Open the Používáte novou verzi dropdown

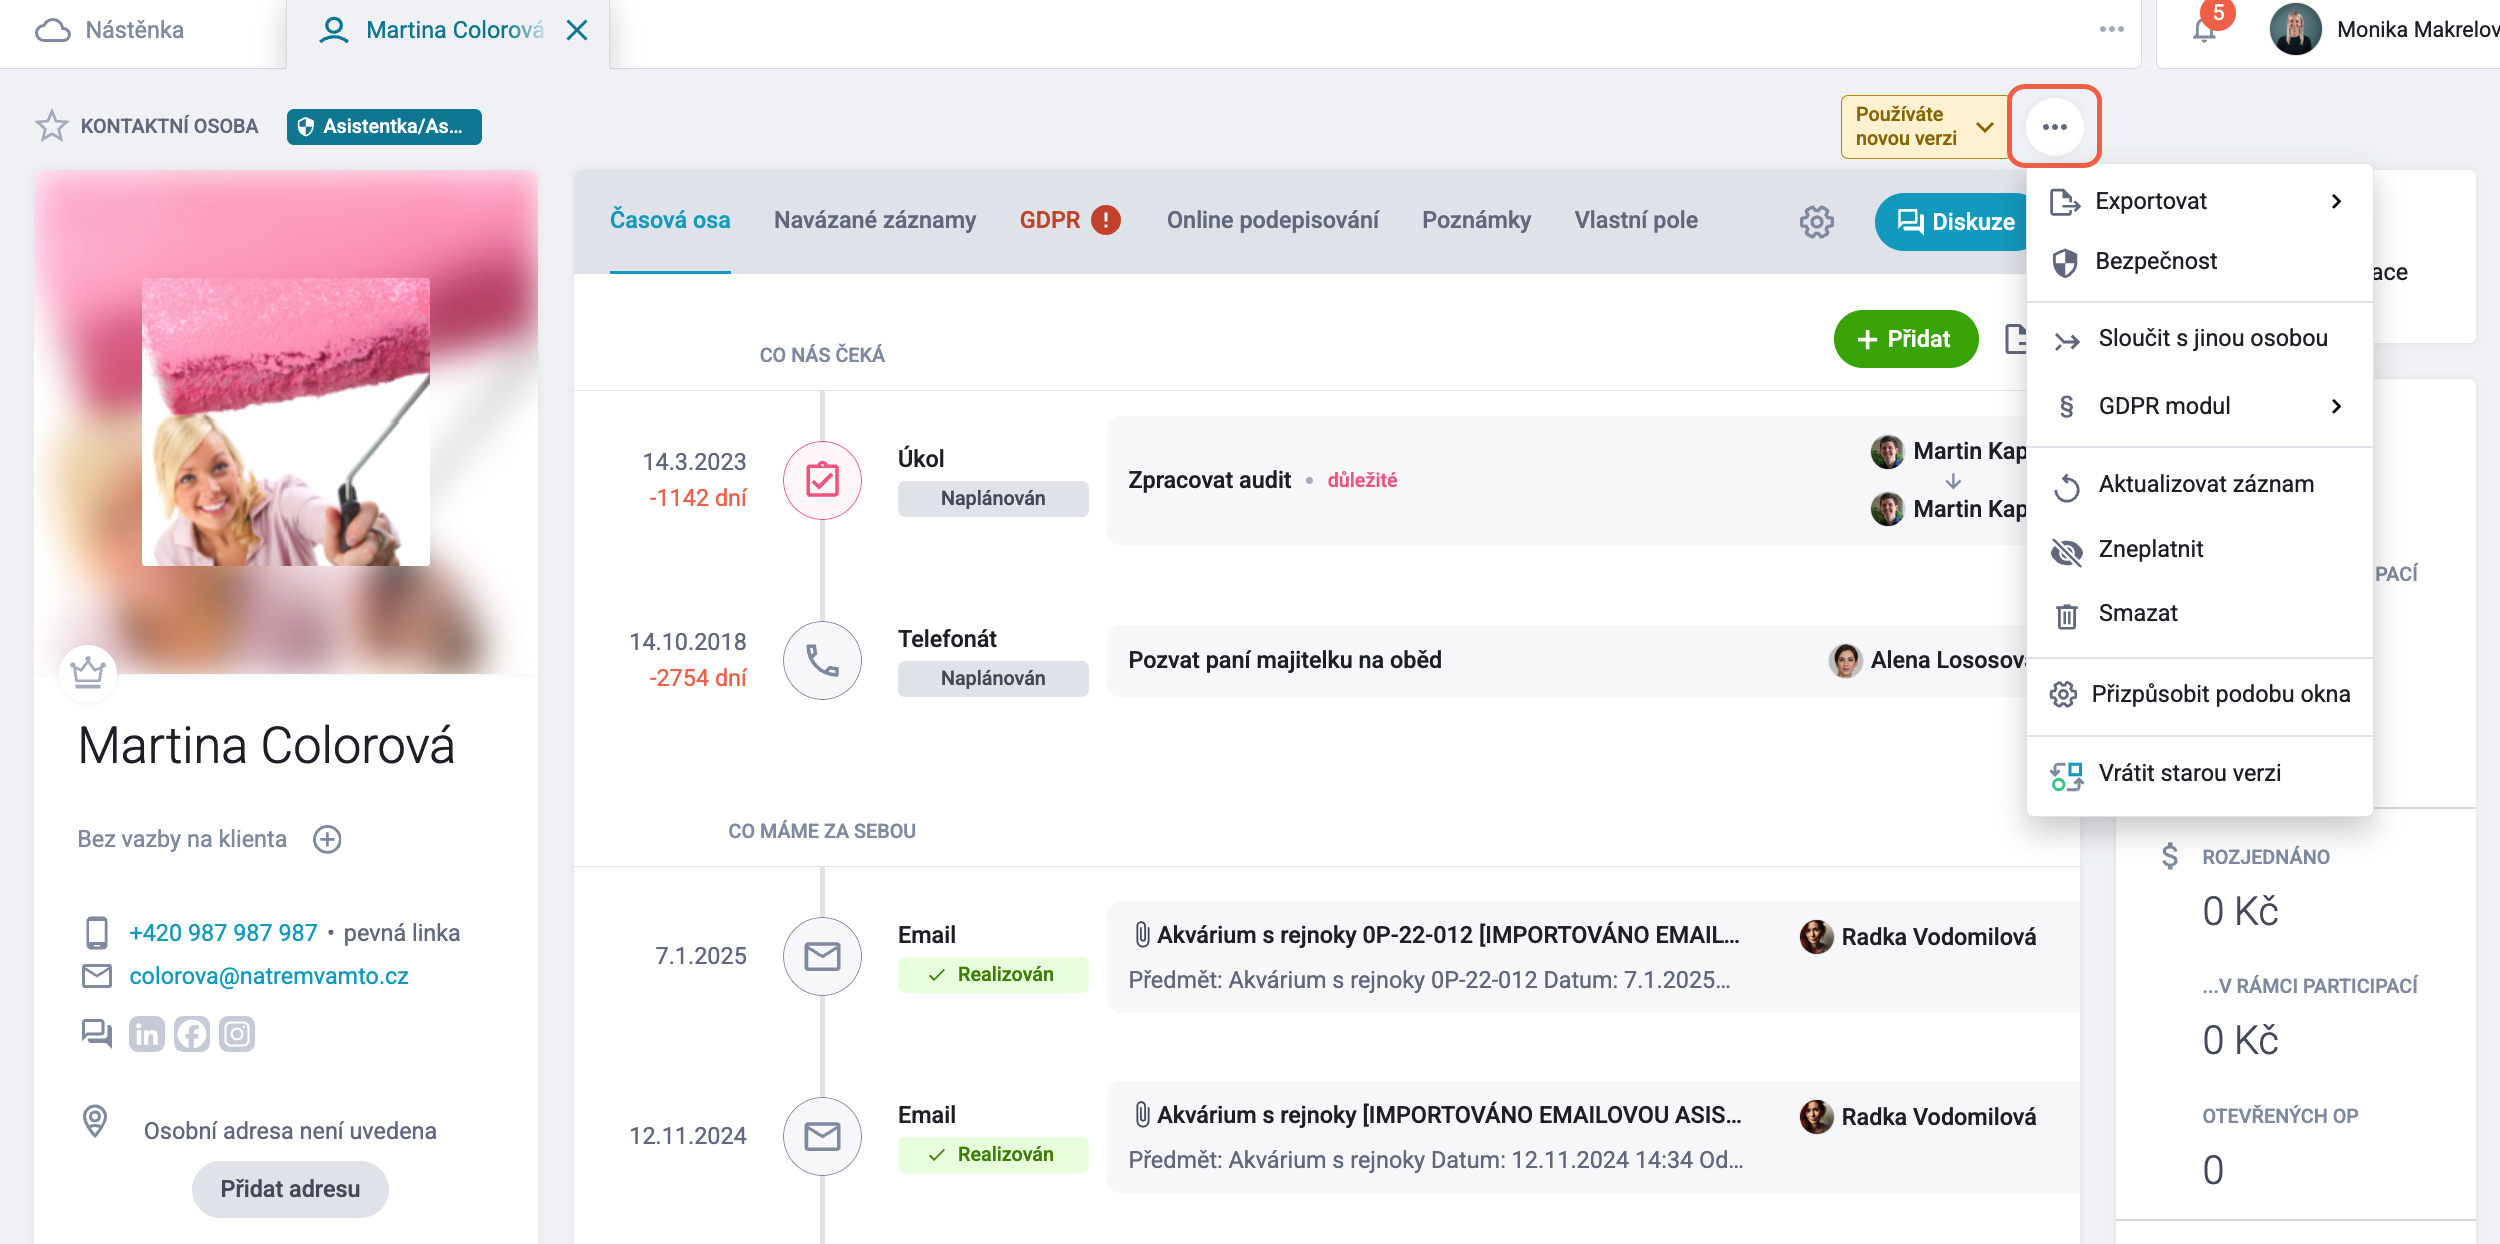(1925, 127)
